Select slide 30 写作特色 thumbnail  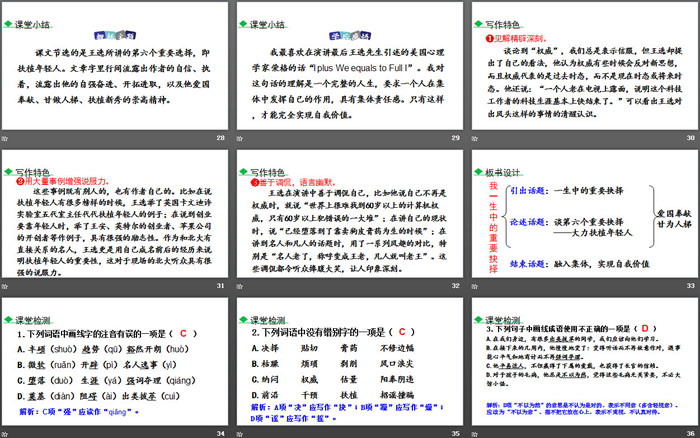coord(585,66)
